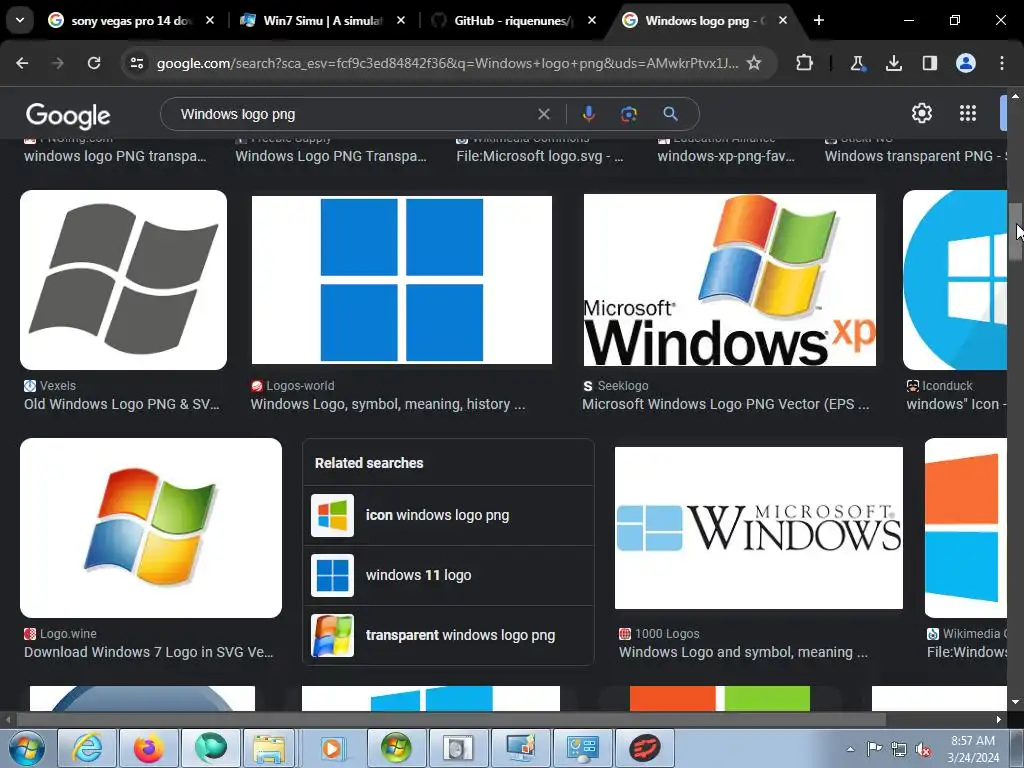Viewport: 1024px width, 768px height.
Task: Open a new tab with plus button
Action: click(x=818, y=20)
